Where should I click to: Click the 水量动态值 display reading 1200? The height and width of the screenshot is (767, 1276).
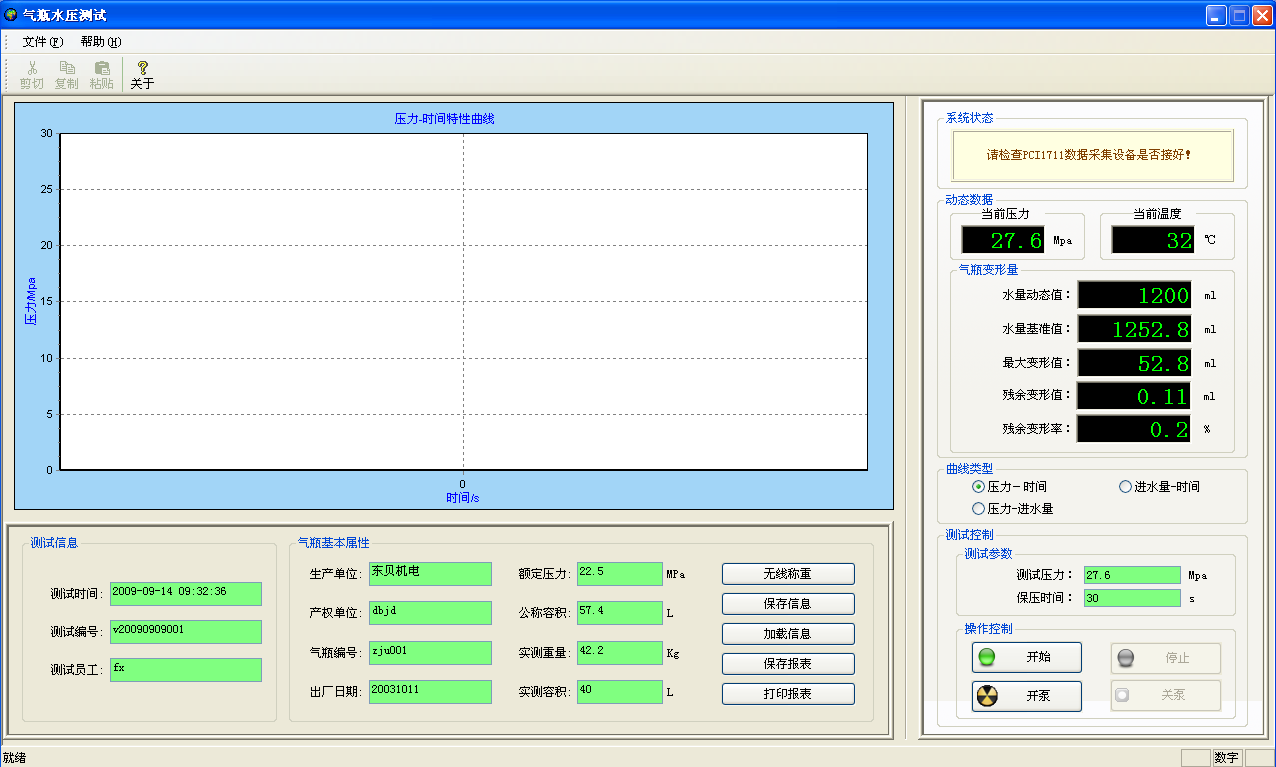1134,295
